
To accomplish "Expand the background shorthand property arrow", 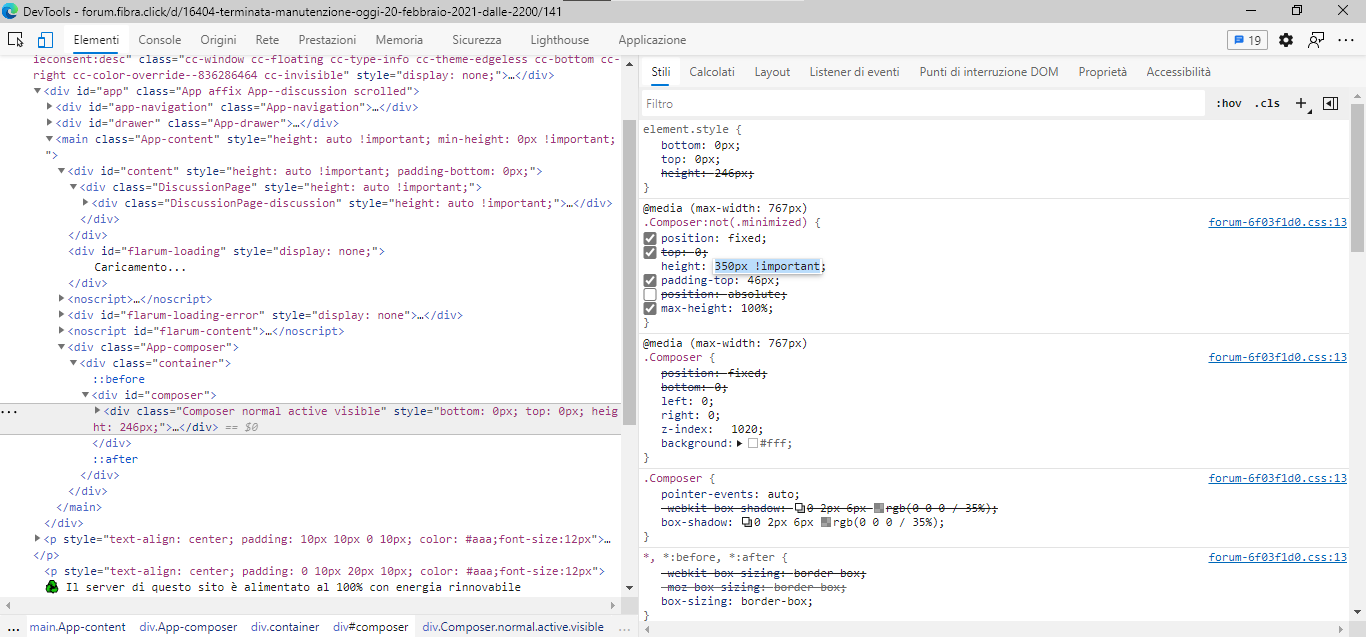I will pyautogui.click(x=740, y=444).
